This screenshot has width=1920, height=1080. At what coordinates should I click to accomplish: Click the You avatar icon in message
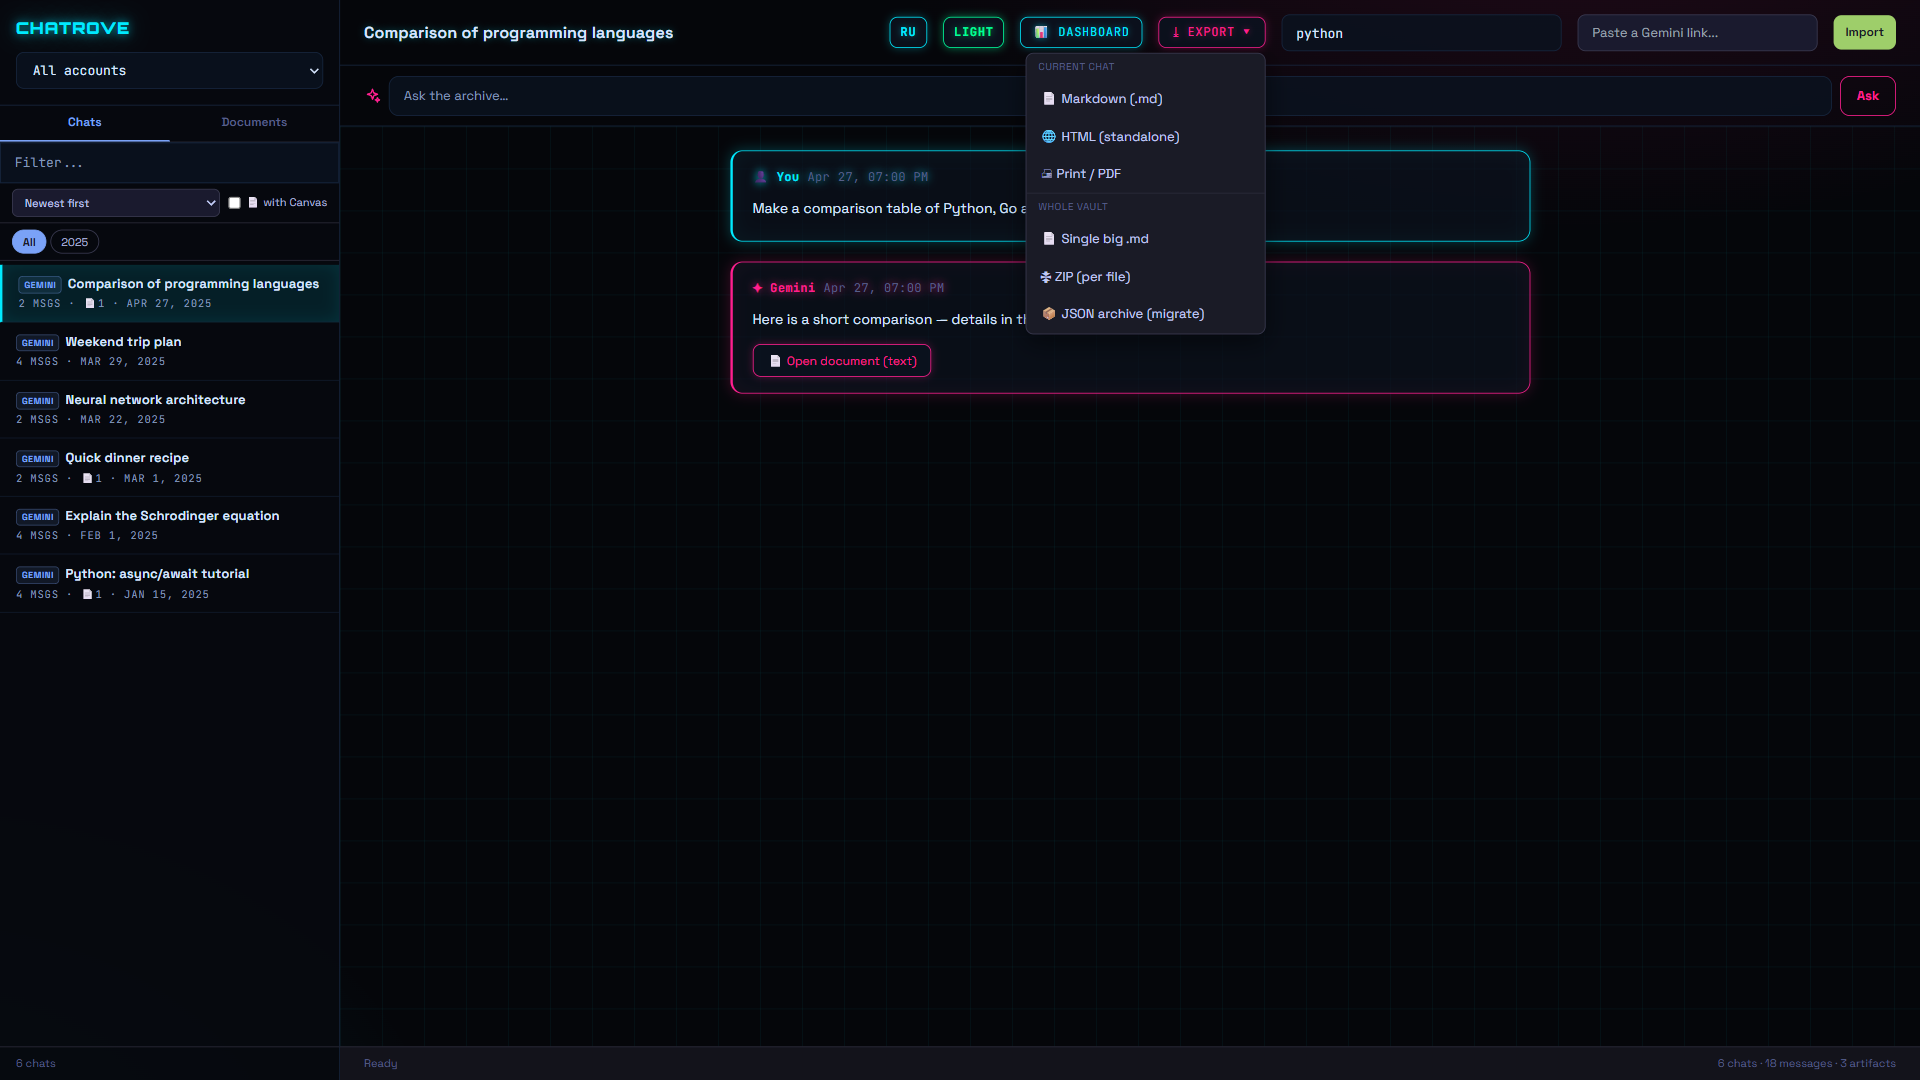point(761,177)
